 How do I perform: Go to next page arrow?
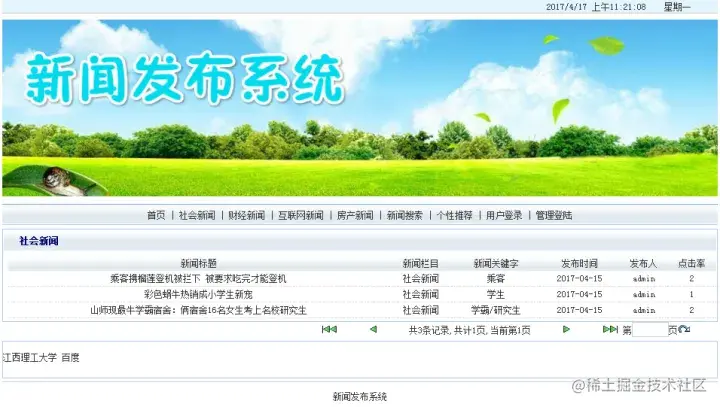point(566,329)
